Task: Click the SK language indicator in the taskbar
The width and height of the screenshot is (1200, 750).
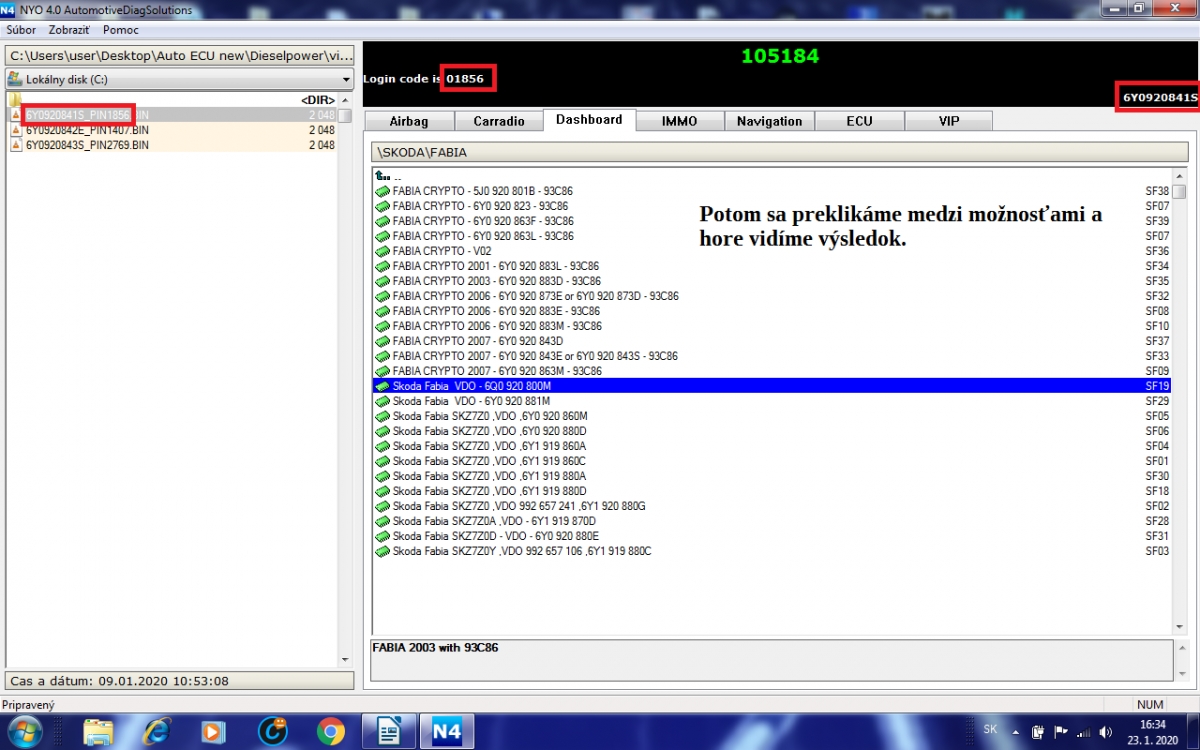Action: pos(991,731)
